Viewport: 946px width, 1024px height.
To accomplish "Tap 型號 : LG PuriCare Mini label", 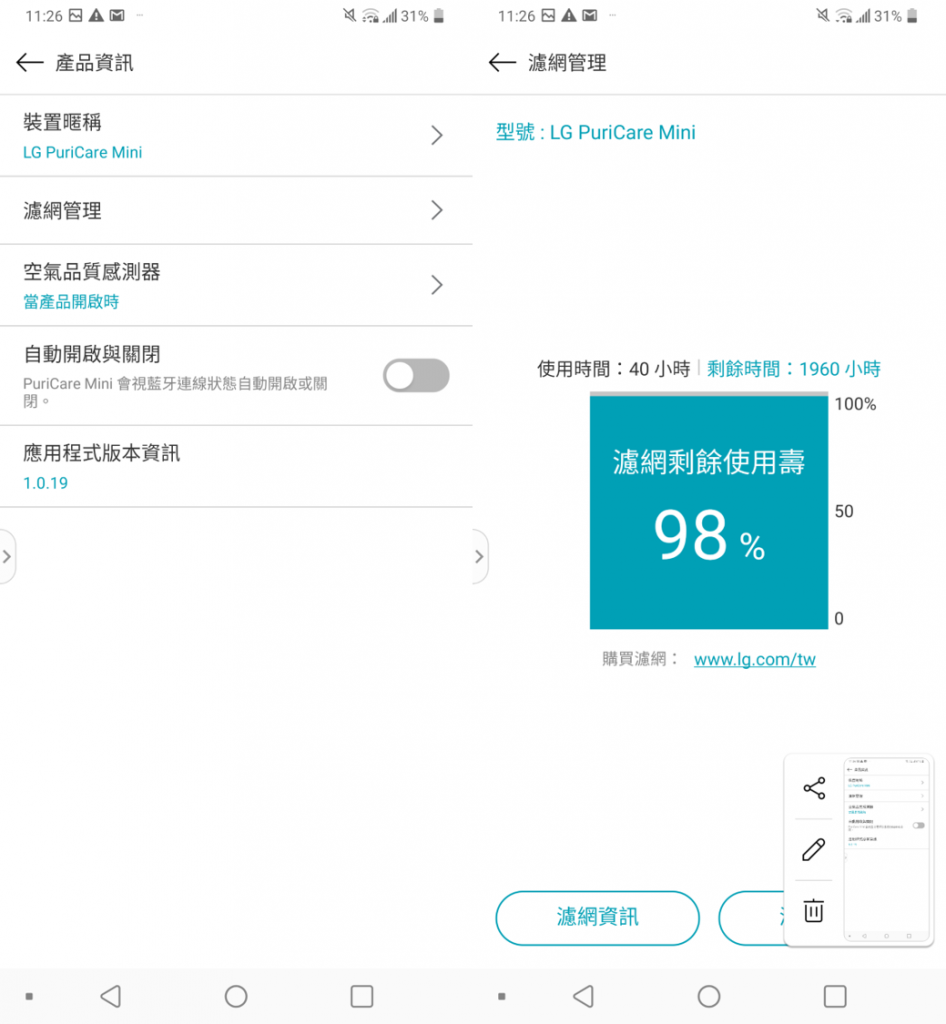I will coord(595,133).
